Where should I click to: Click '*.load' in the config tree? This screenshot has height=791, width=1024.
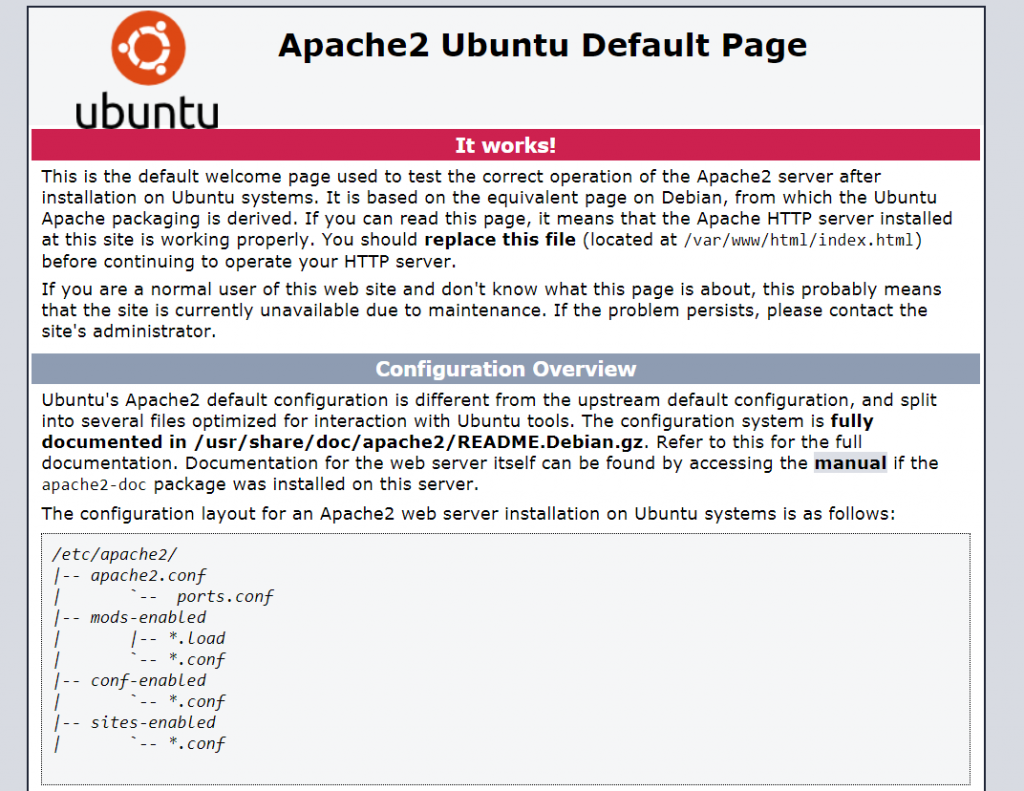coord(197,638)
